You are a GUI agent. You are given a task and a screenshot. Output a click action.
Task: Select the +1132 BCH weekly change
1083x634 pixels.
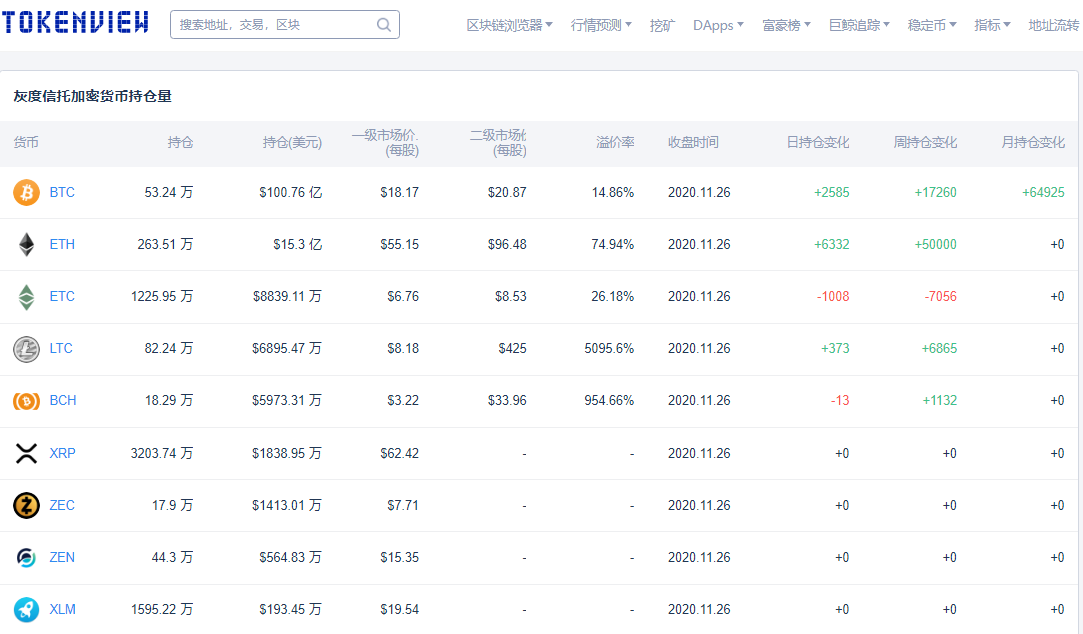(939, 401)
